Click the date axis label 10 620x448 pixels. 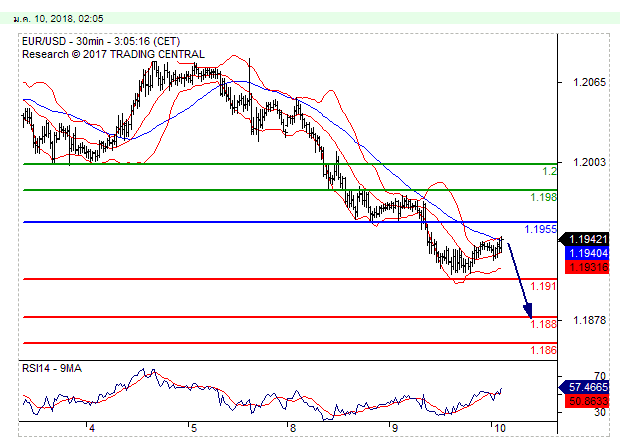[x=500, y=428]
